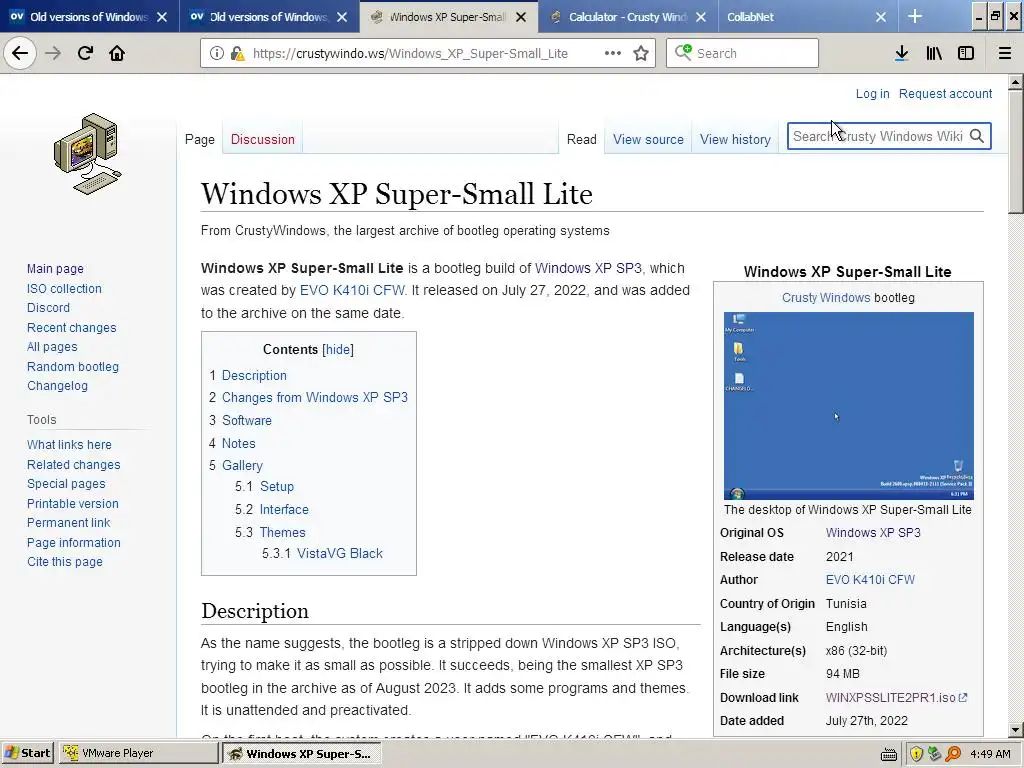Close the first Old versions of Windows tab

click(162, 17)
